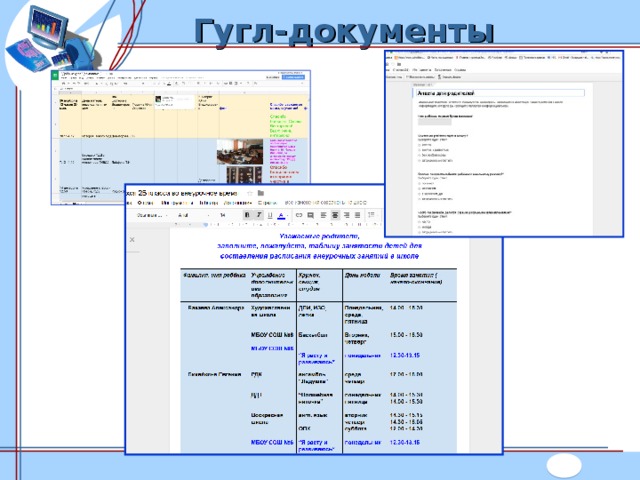Select the first radio option of the last choice question
640x480 pixels.
(x=420, y=222)
